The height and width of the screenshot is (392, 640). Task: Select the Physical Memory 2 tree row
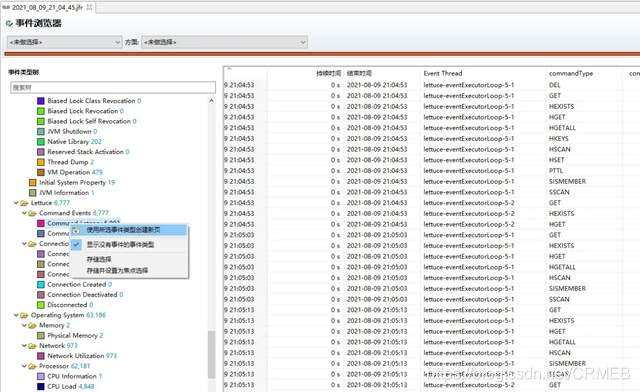pyautogui.click(x=70, y=335)
